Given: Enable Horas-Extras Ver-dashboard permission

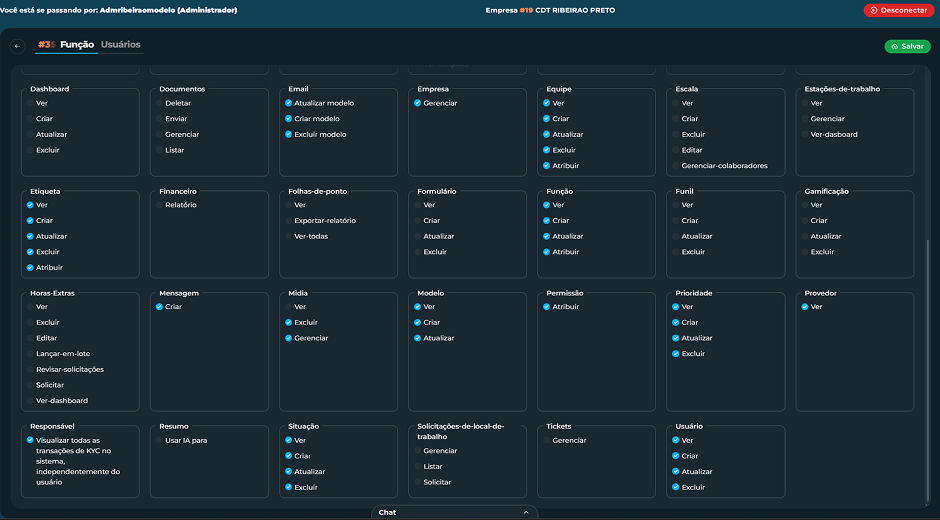Looking at the screenshot, I should click(x=30, y=401).
